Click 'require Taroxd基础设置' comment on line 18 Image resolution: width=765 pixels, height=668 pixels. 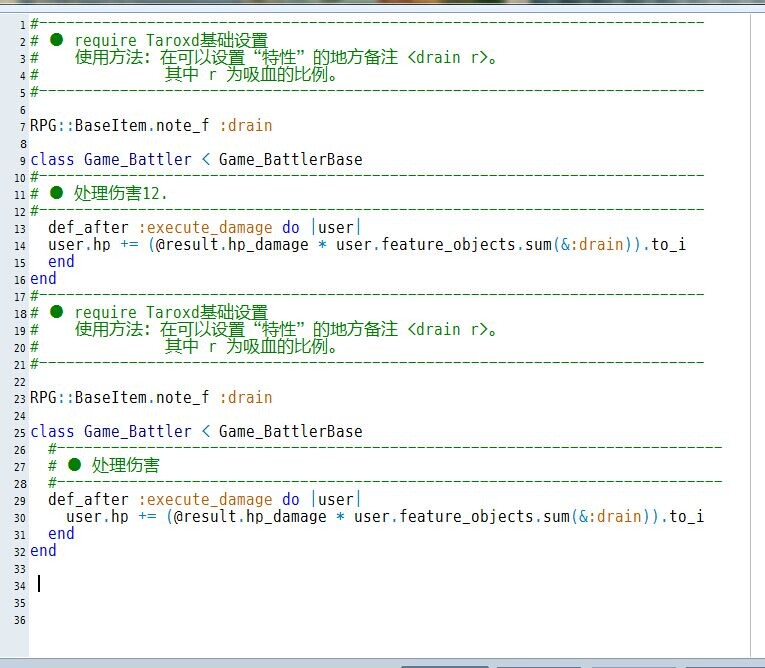171,312
